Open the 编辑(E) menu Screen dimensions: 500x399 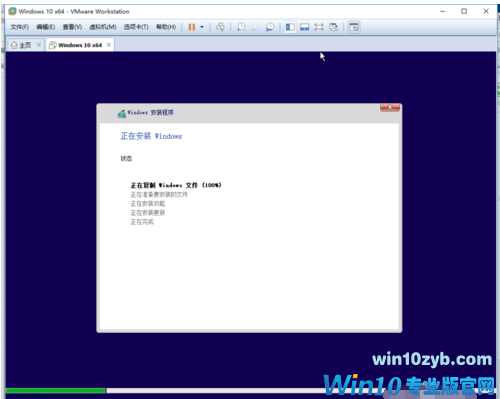(46, 27)
